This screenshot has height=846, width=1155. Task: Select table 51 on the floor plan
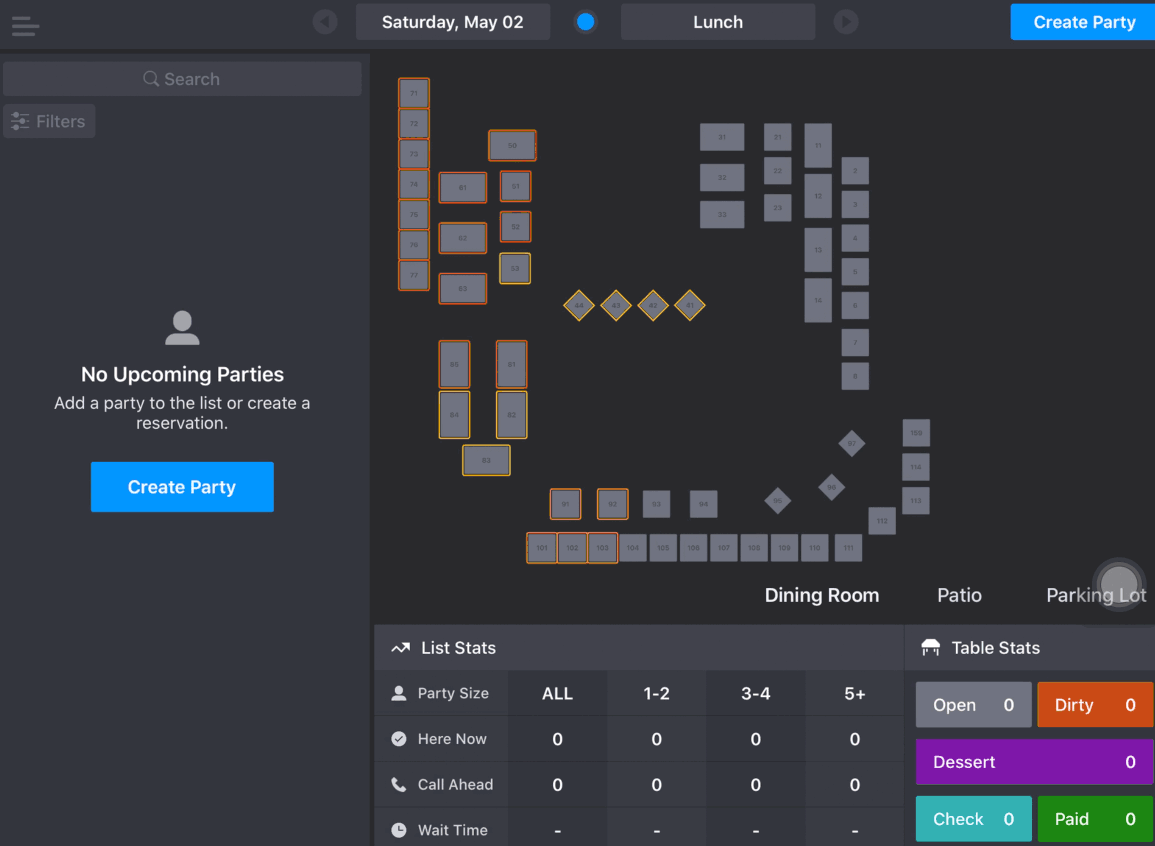(516, 186)
